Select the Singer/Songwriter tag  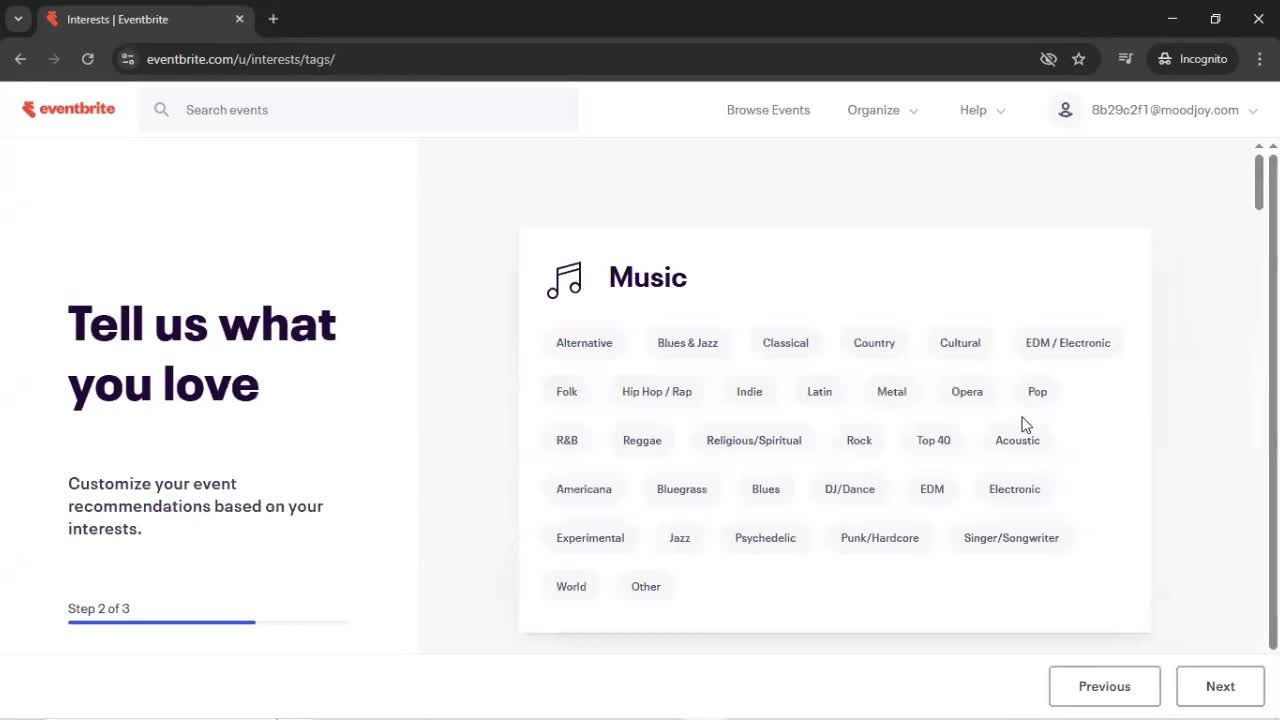pos(1011,538)
